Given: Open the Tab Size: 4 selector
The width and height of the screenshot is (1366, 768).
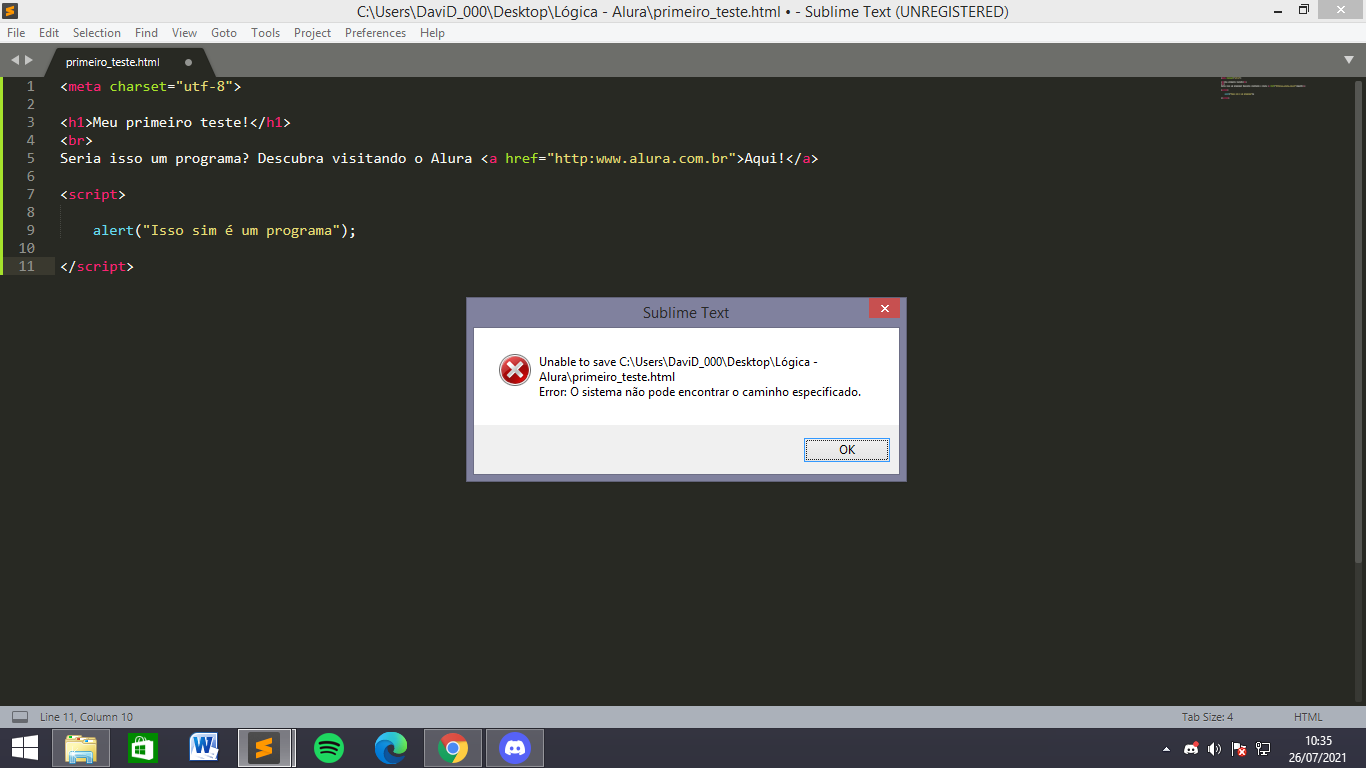Looking at the screenshot, I should [x=1207, y=717].
